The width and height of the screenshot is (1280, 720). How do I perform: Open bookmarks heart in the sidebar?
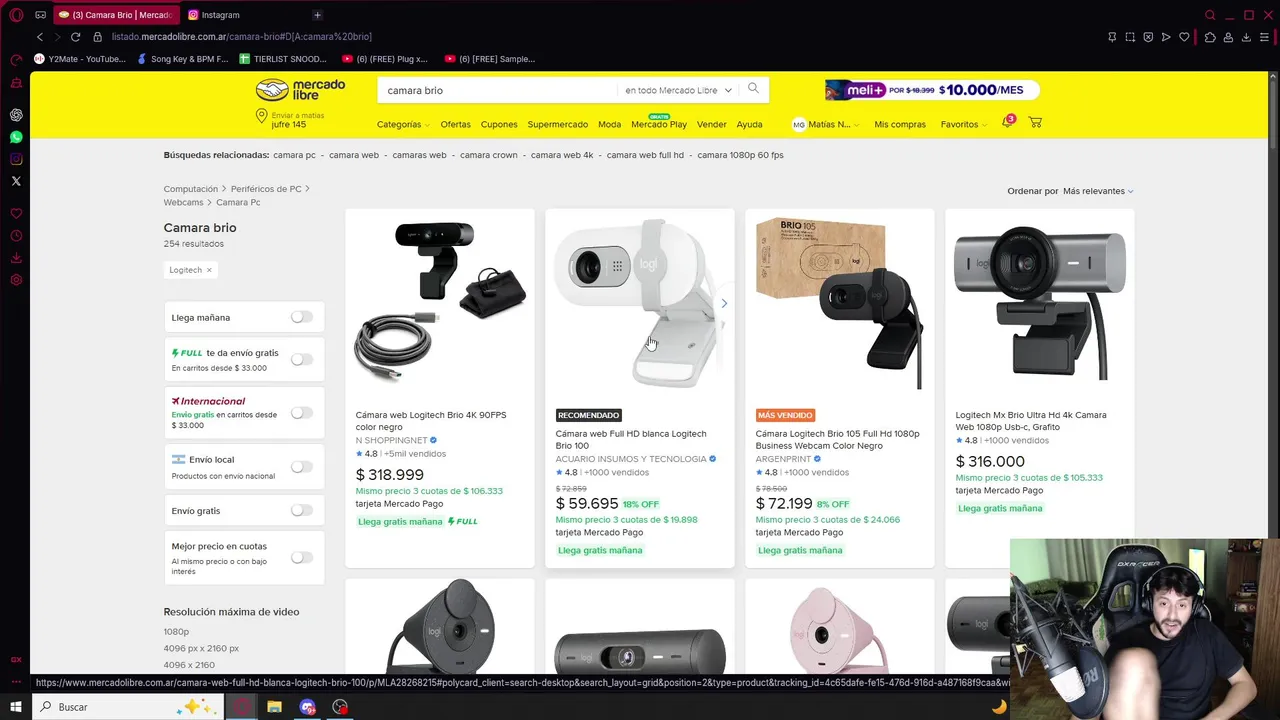coord(16,214)
